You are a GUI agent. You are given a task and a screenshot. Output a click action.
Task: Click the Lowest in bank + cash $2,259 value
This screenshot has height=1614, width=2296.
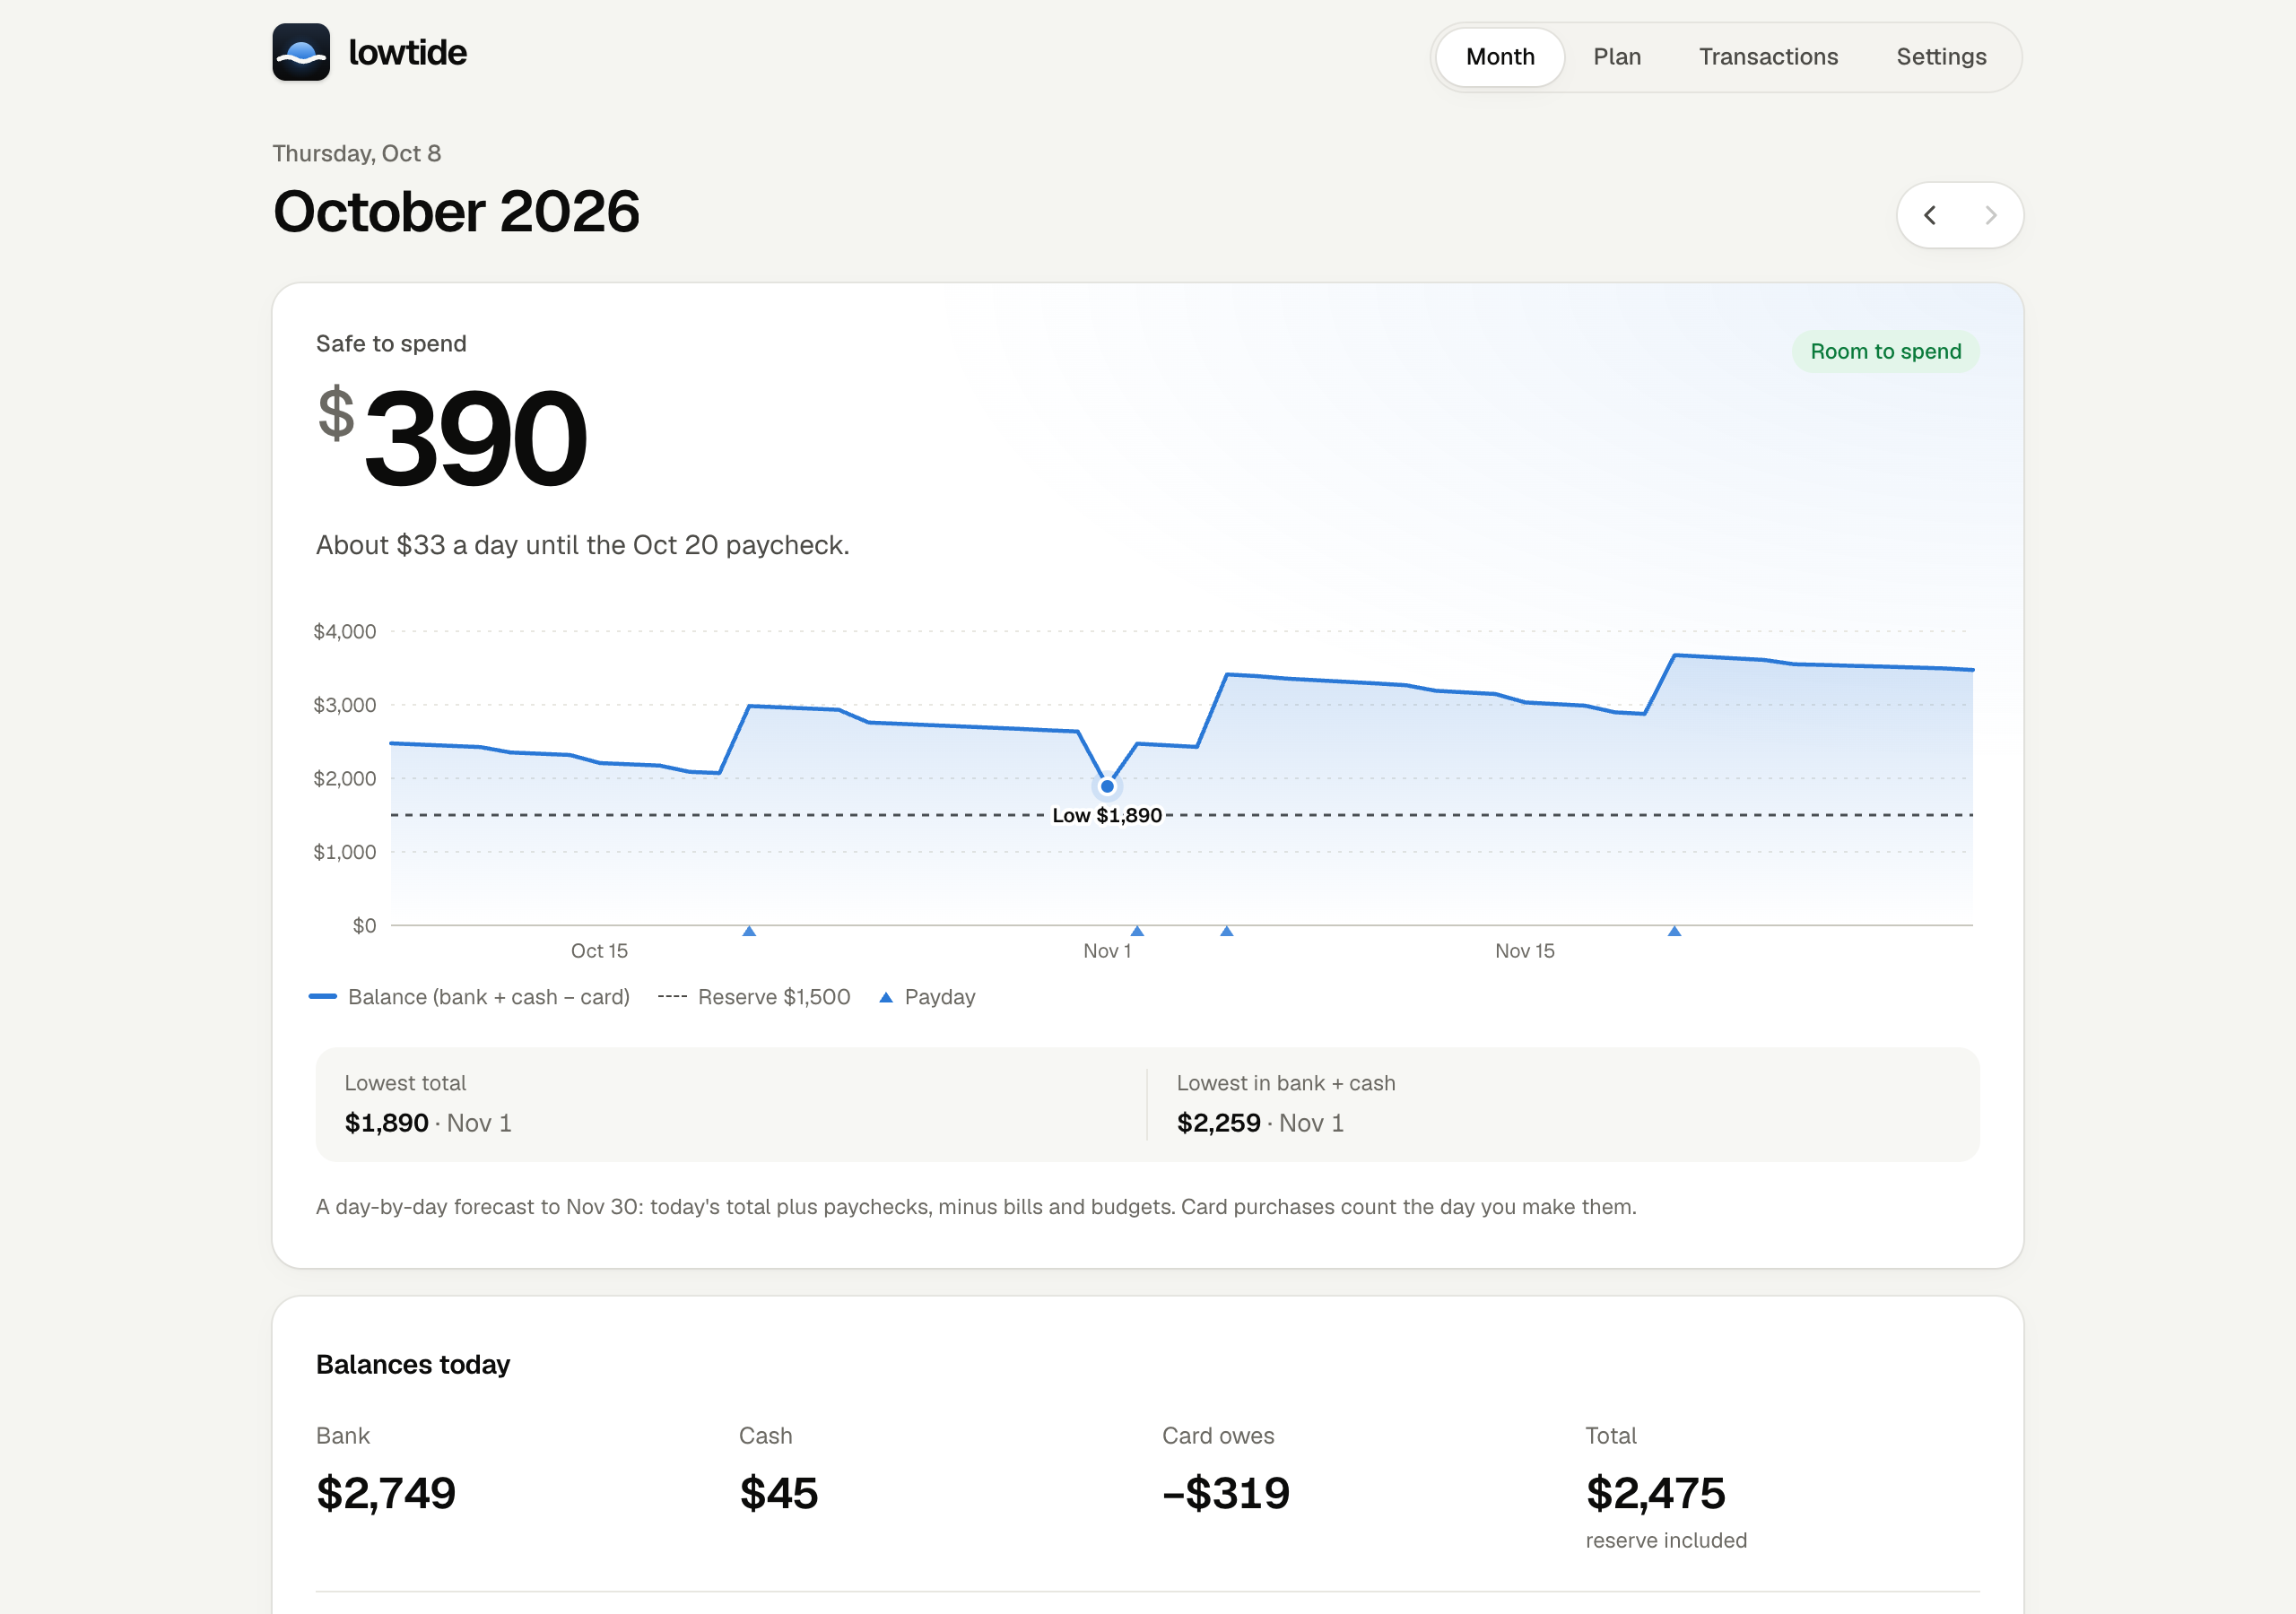click(1218, 1123)
